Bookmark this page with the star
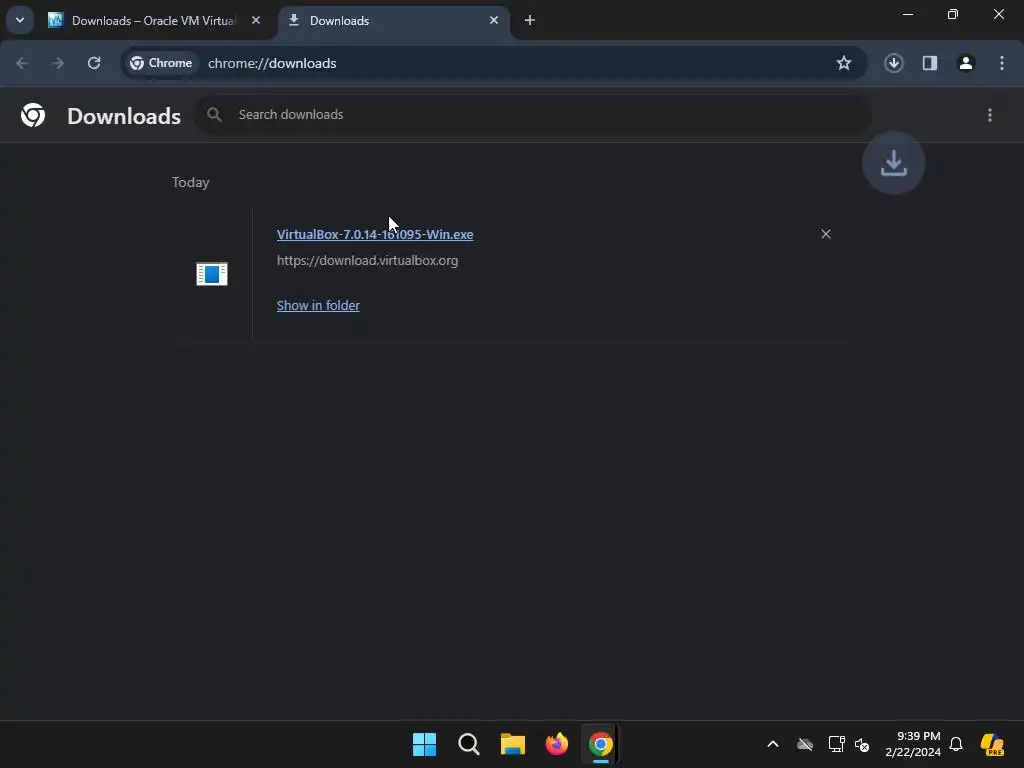 pyautogui.click(x=844, y=63)
